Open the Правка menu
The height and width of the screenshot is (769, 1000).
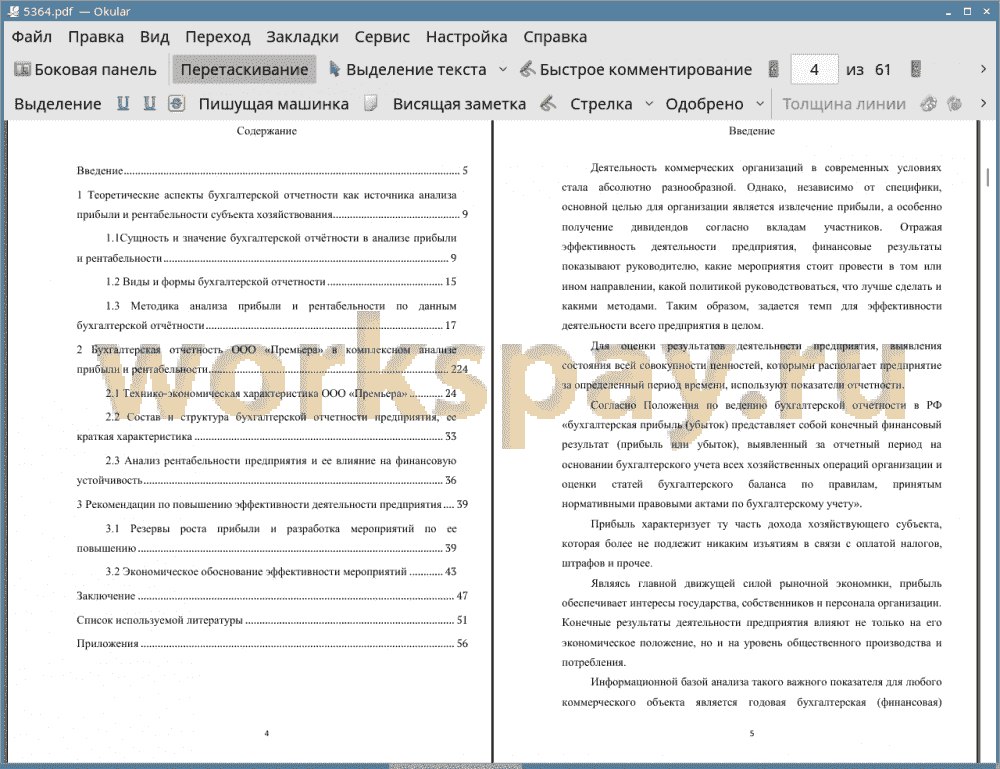pos(96,37)
